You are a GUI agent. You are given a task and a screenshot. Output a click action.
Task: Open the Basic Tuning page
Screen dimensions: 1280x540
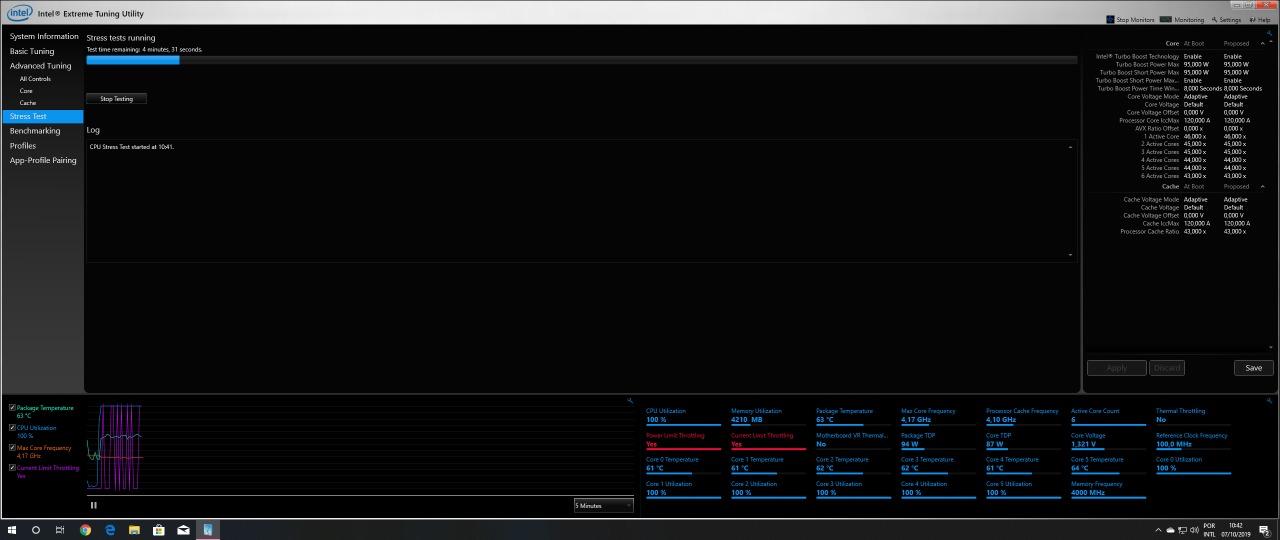click(32, 51)
